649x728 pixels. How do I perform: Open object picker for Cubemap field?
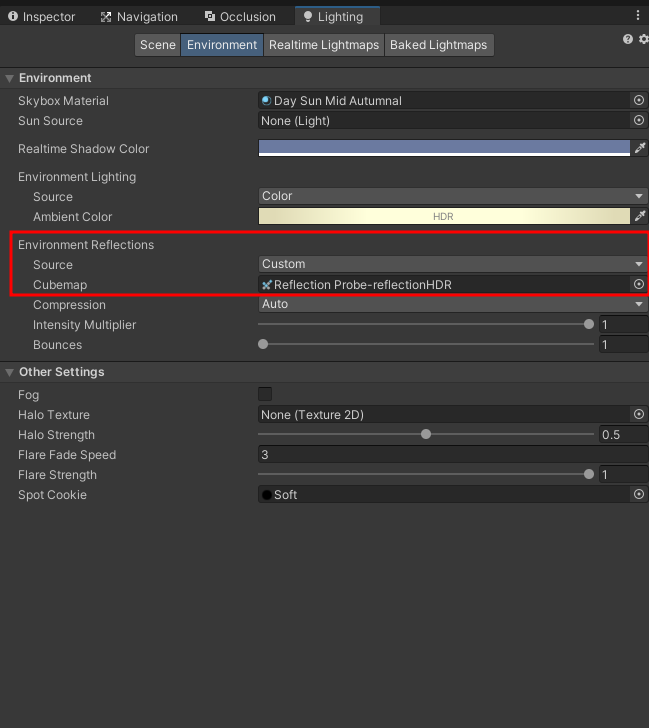(638, 285)
